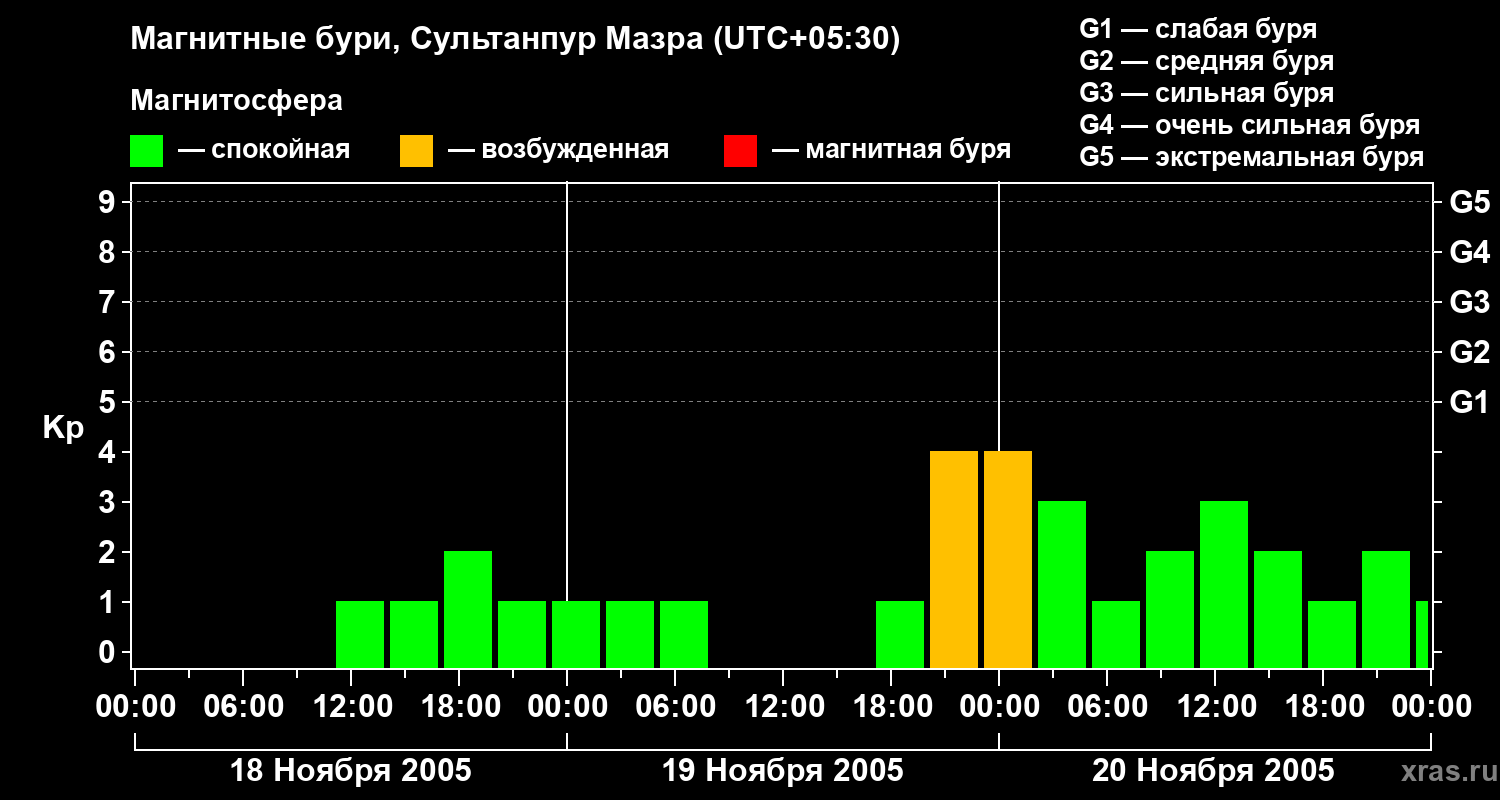The width and height of the screenshot is (1500, 800).
Task: Click the date label 18 Ноября 2005
Action: [x=351, y=770]
